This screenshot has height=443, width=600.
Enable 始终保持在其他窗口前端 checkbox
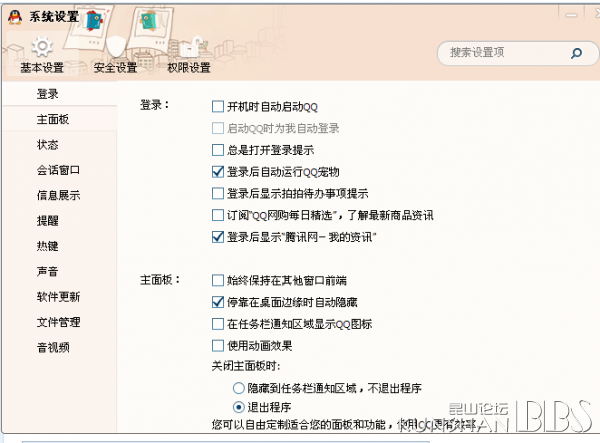[x=218, y=280]
